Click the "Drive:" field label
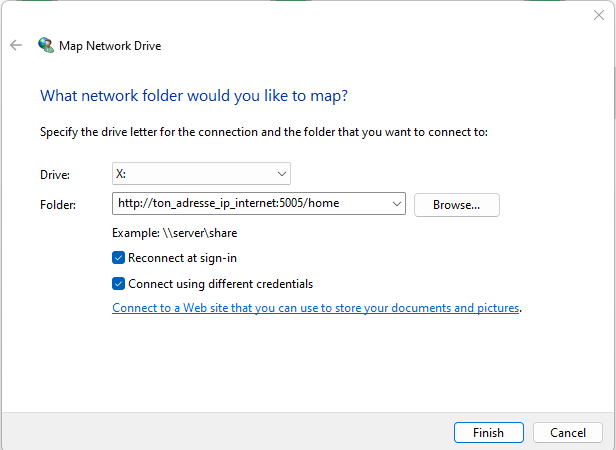 pyautogui.click(x=55, y=174)
